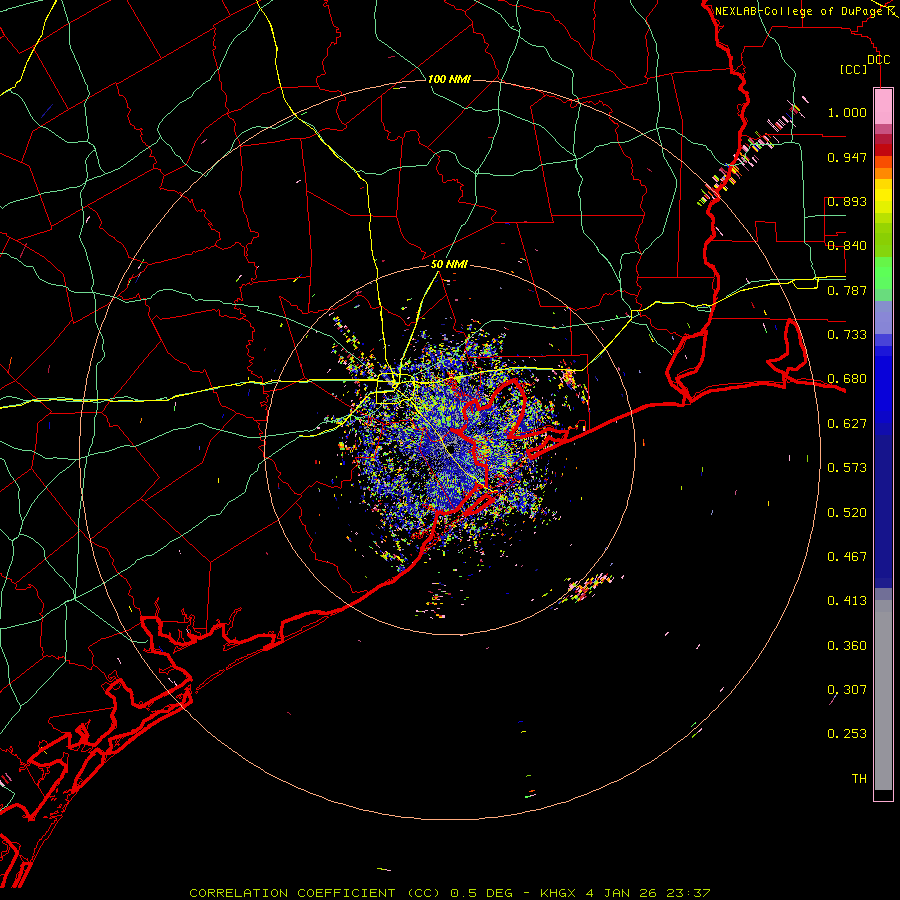Select the 0.627 scale value
This screenshot has width=900, height=900.
(x=847, y=424)
